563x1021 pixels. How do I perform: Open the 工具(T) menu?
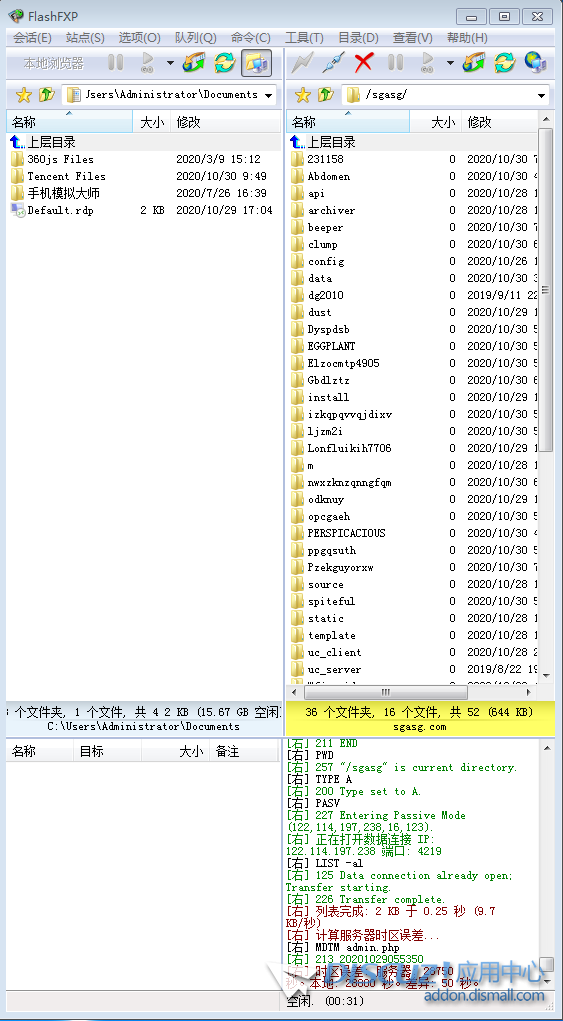coord(304,38)
